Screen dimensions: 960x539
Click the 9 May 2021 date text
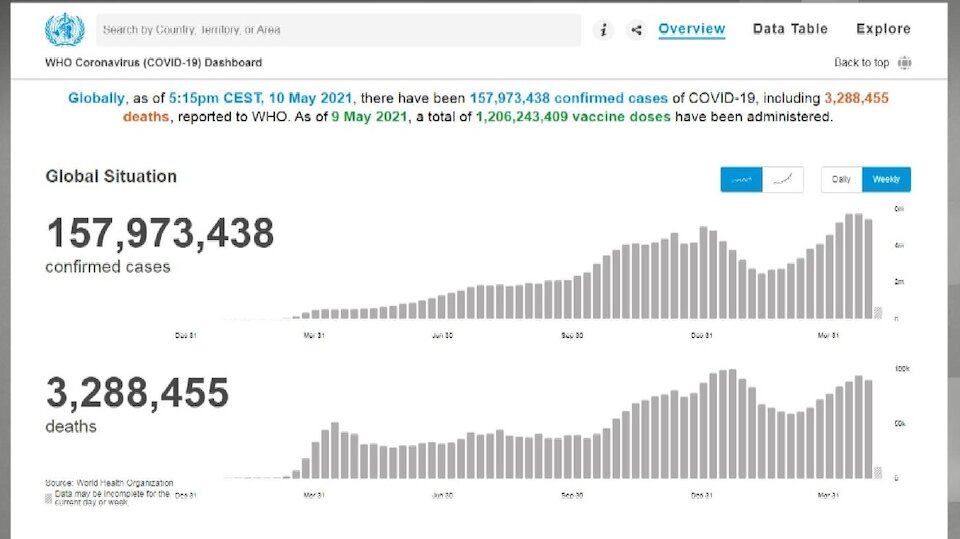[369, 116]
